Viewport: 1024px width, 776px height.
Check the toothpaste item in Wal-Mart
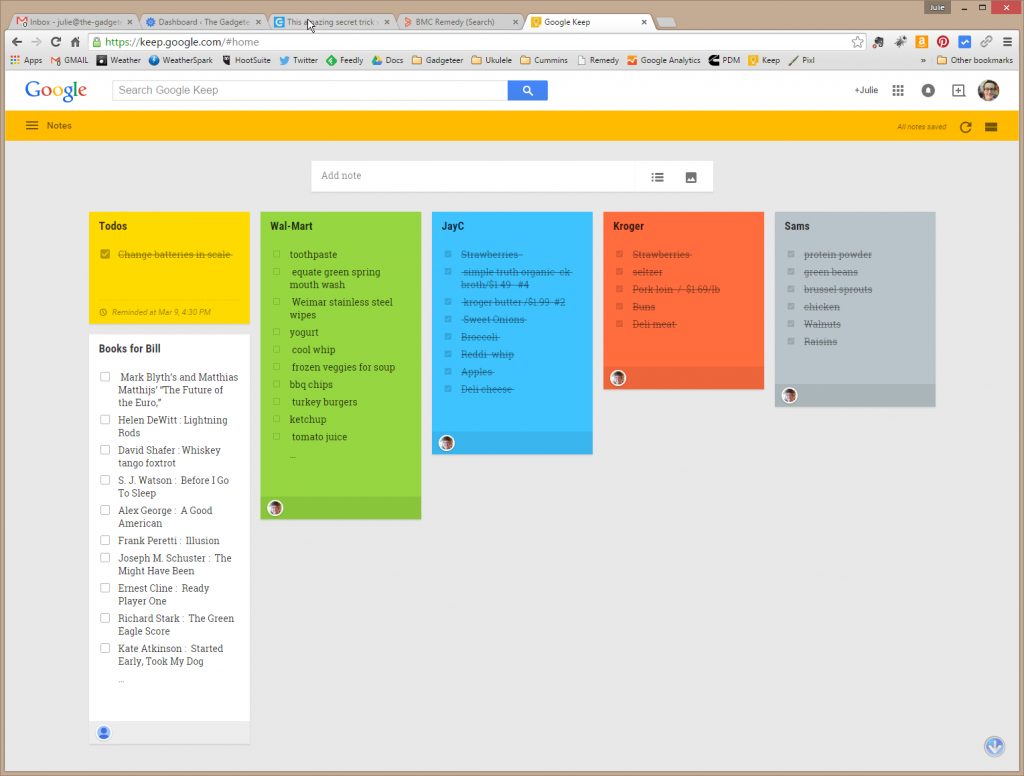276,254
